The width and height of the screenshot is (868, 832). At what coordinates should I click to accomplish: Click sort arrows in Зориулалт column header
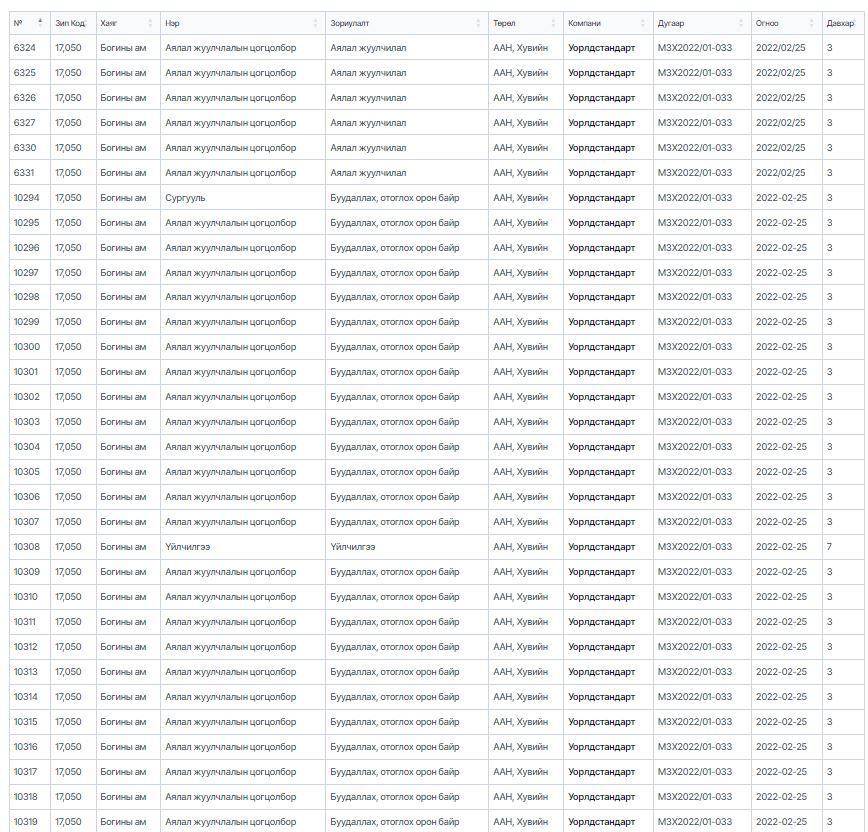click(x=479, y=23)
